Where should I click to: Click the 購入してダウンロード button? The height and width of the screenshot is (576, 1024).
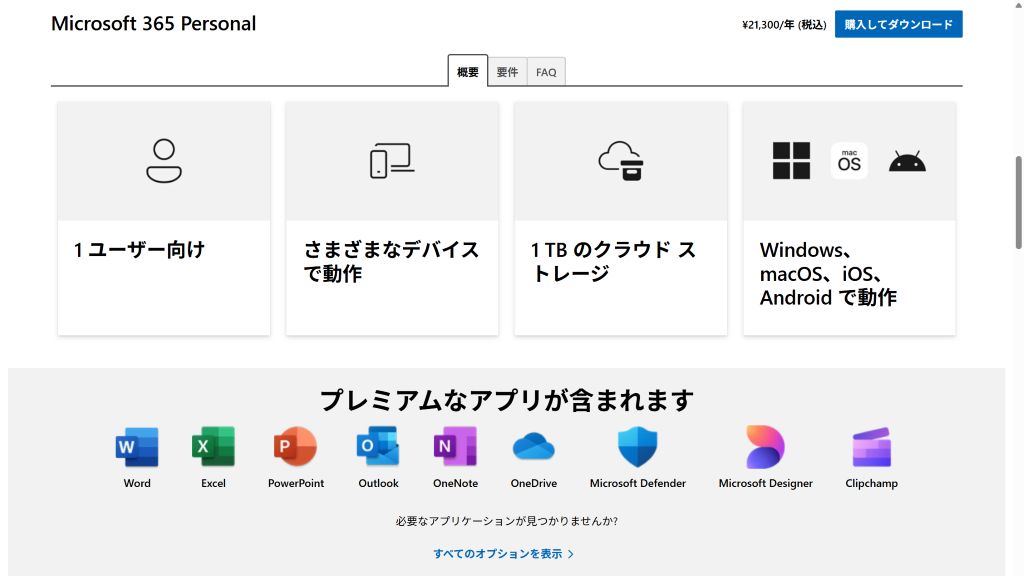(898, 24)
